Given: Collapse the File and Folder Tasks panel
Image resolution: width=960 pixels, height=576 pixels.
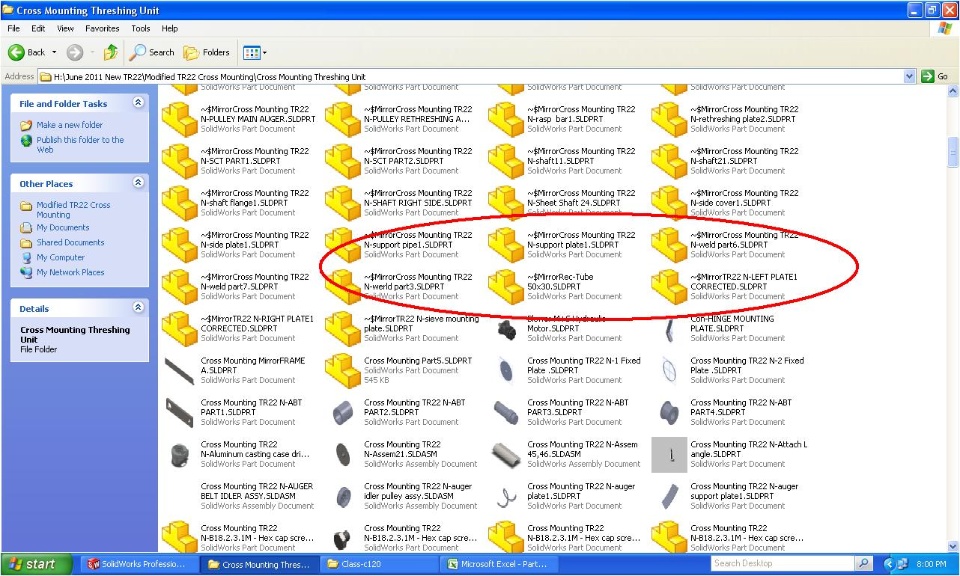Looking at the screenshot, I should pos(138,103).
